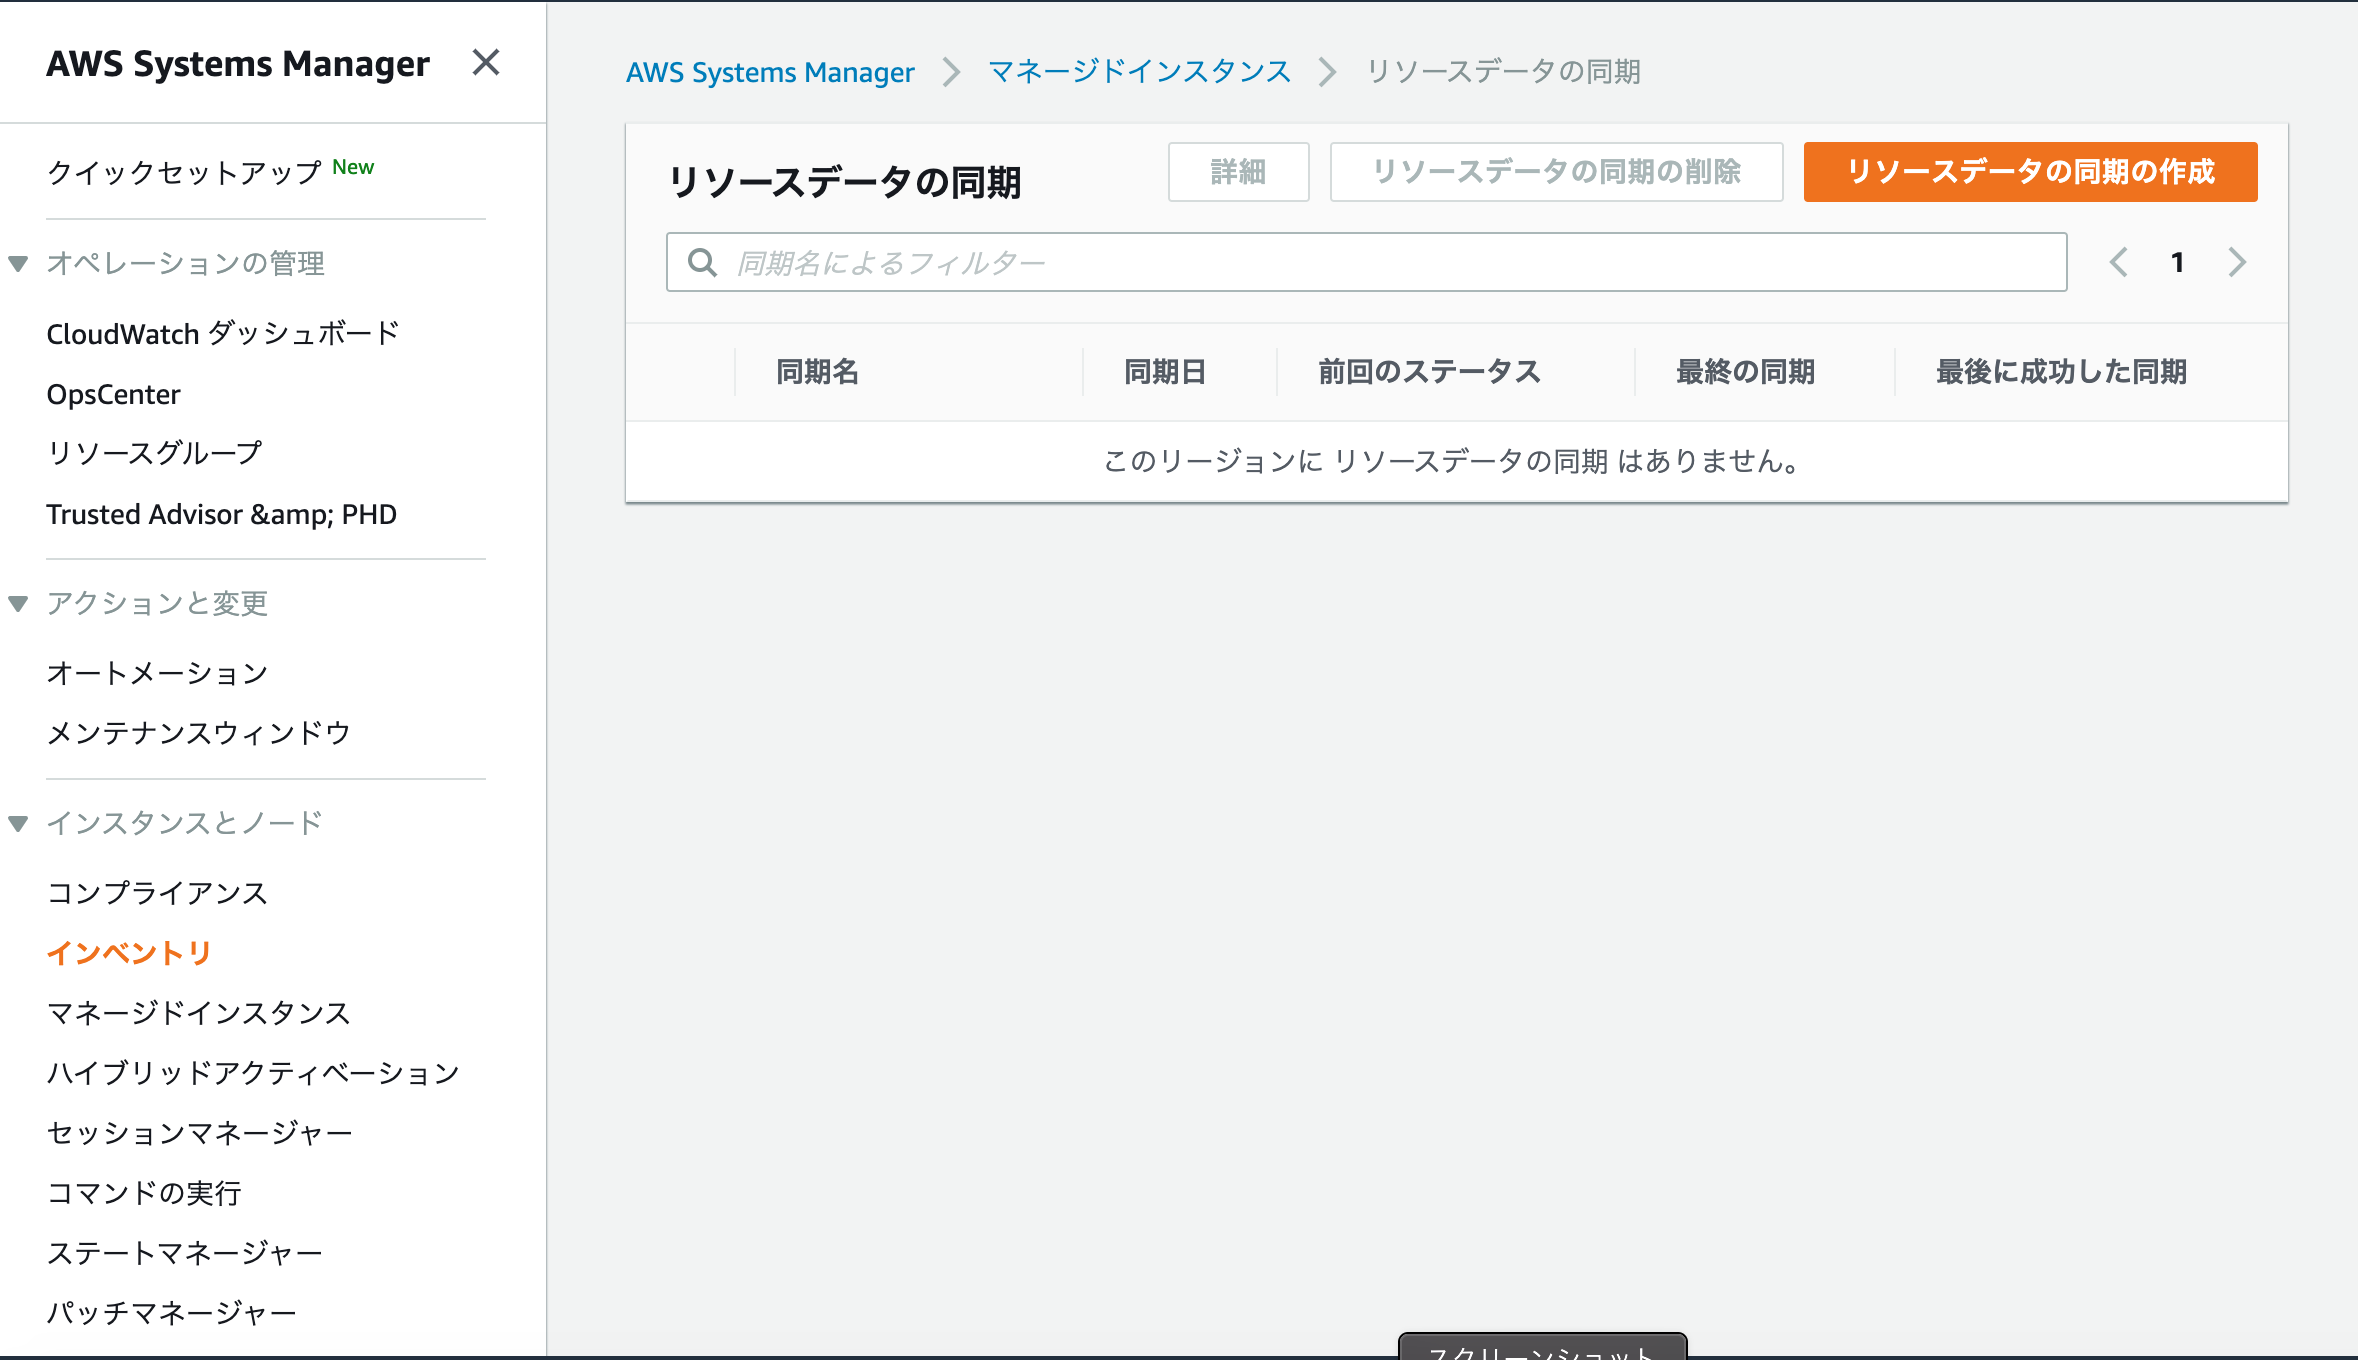2358x1360 pixels.
Task: Click the search magnifier icon in filter
Action: coord(703,263)
